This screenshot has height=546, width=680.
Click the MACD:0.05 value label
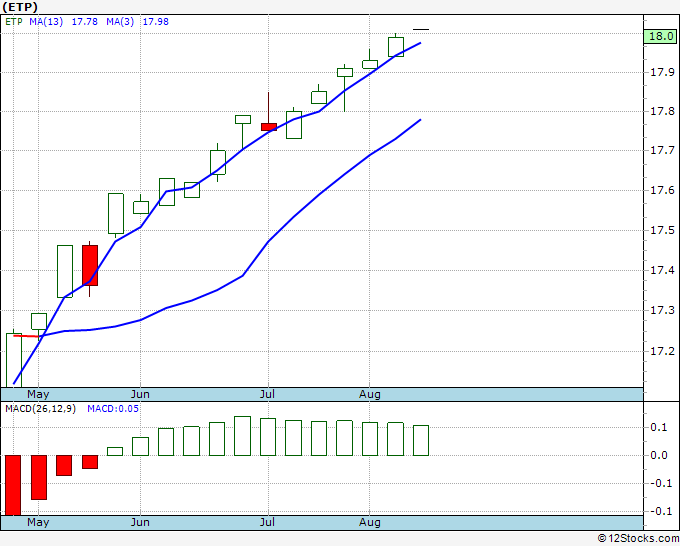[113, 409]
